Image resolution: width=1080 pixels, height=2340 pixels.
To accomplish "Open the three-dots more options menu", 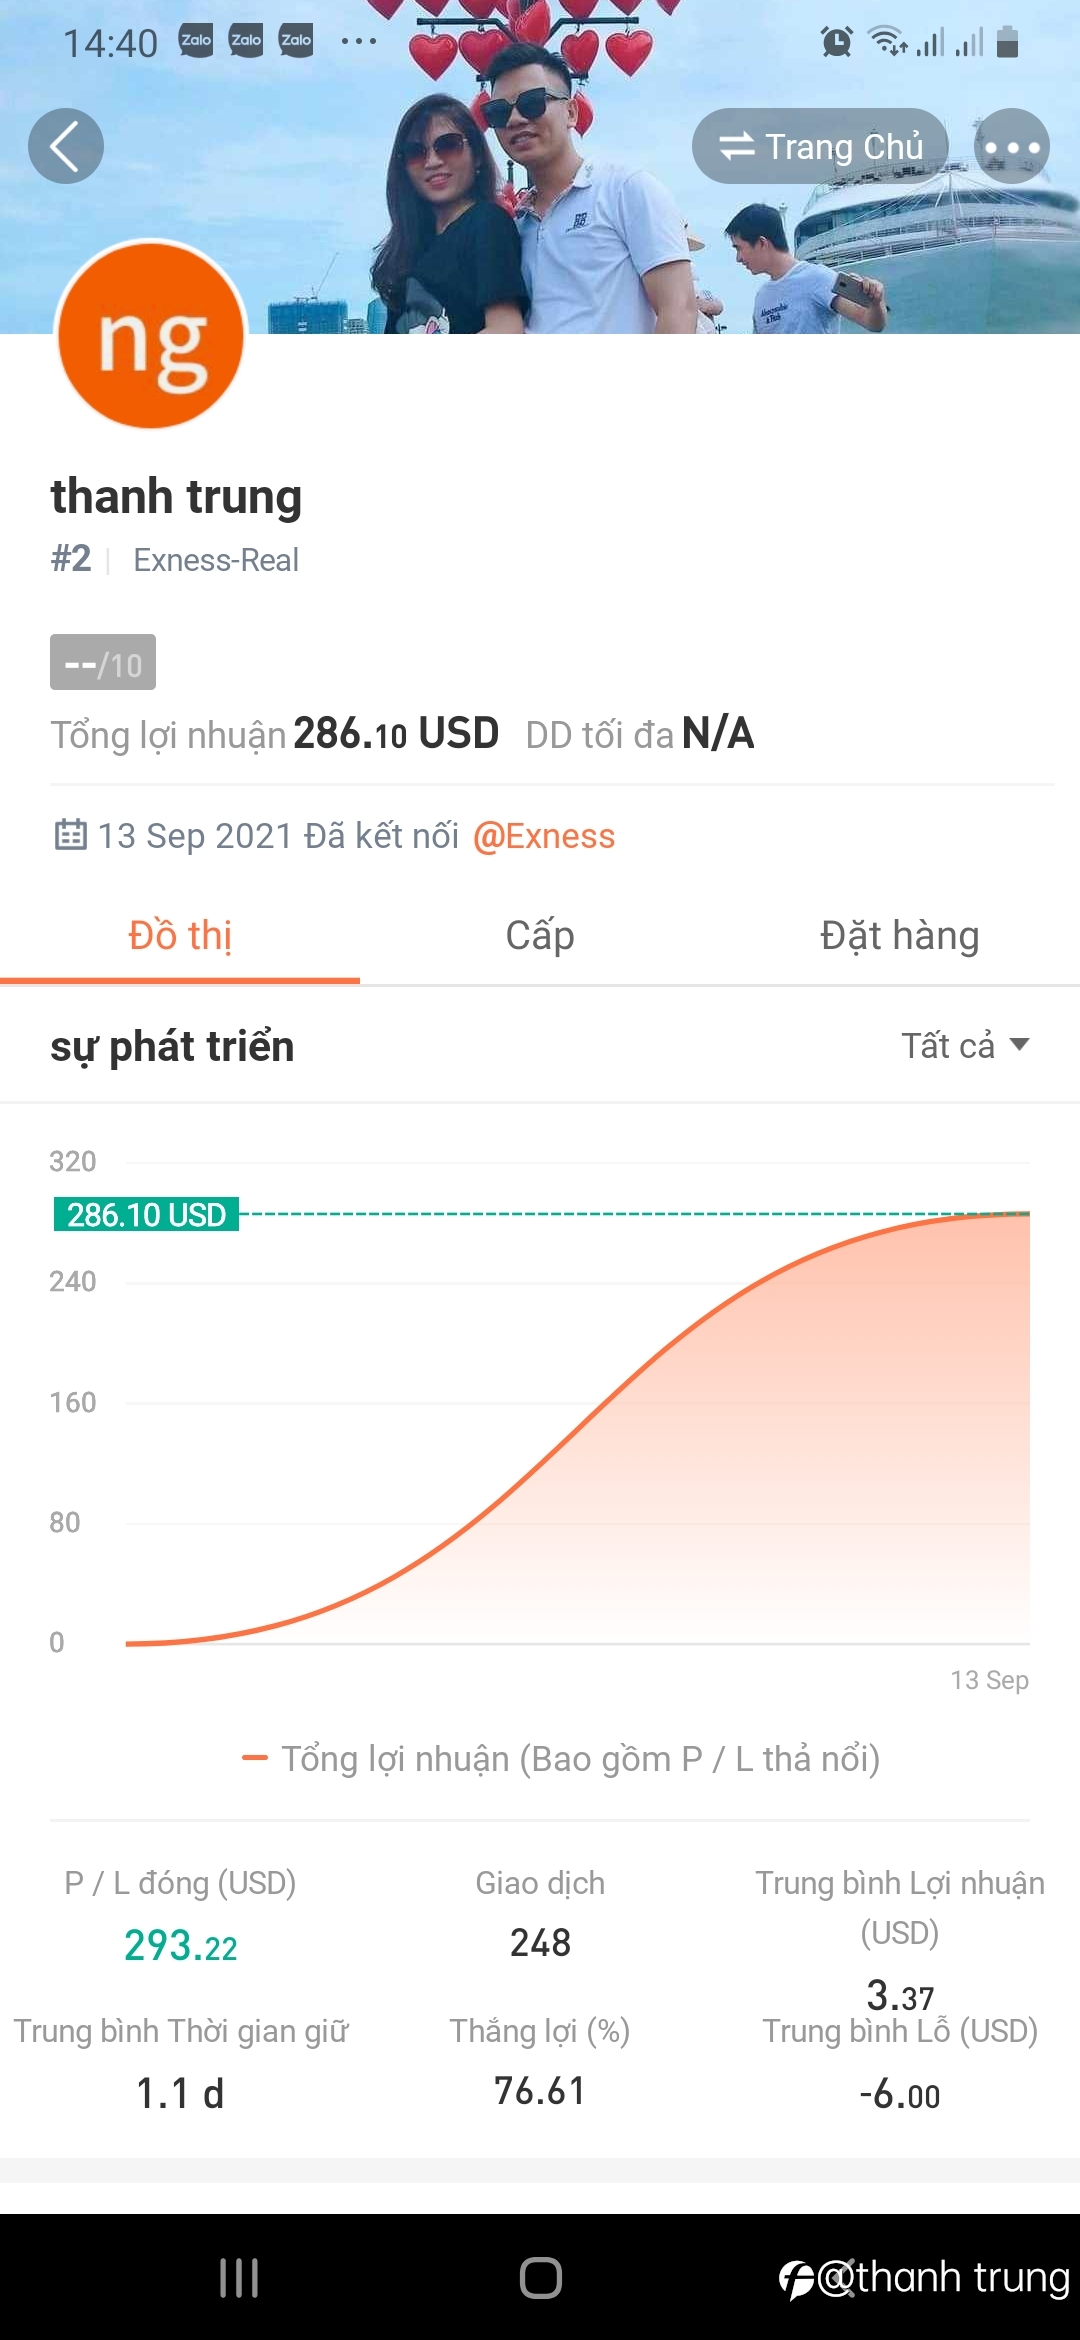I will coord(1012,146).
